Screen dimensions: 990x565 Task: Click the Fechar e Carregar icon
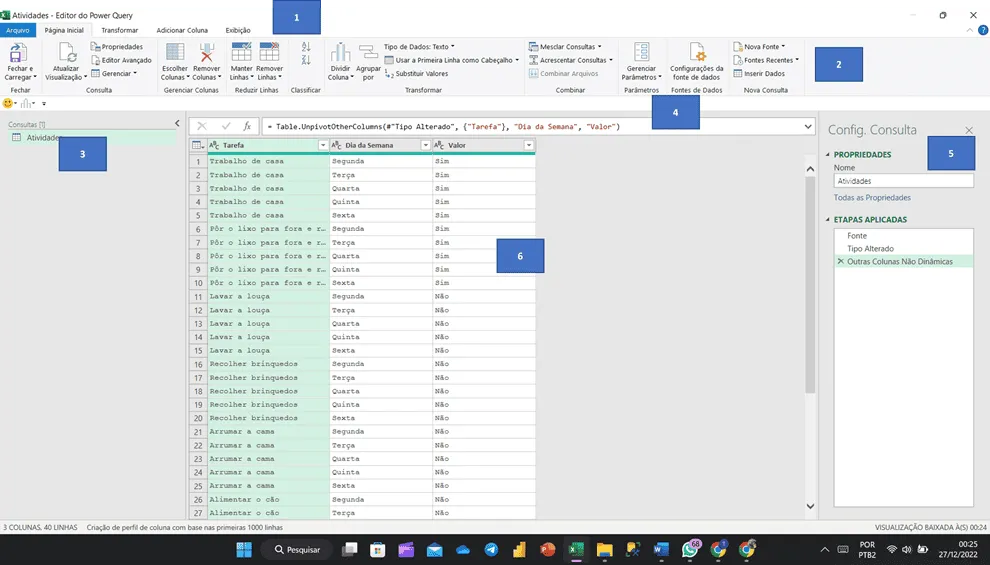pos(18,53)
